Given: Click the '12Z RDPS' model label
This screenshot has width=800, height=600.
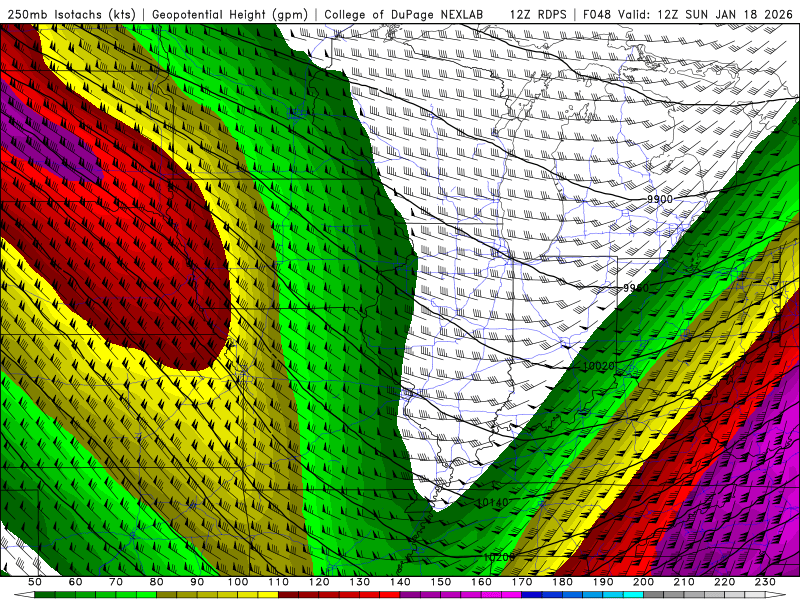Looking at the screenshot, I should (x=538, y=14).
